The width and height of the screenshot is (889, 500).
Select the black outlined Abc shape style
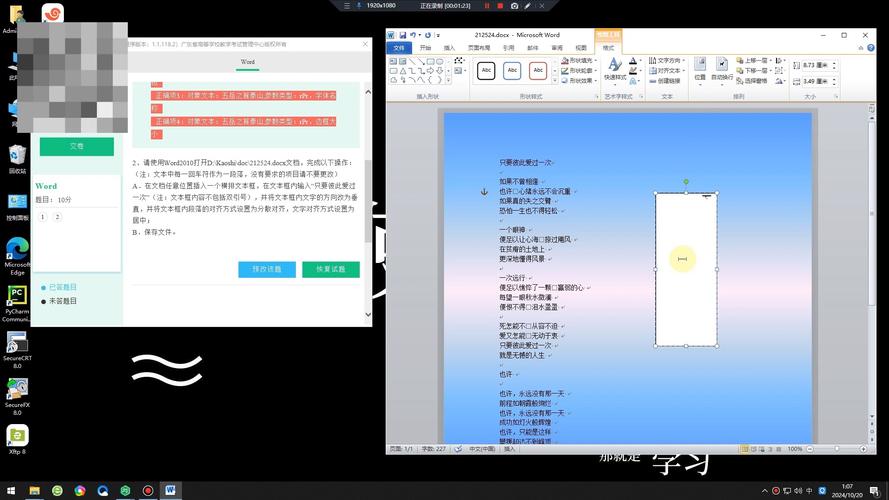tap(486, 71)
